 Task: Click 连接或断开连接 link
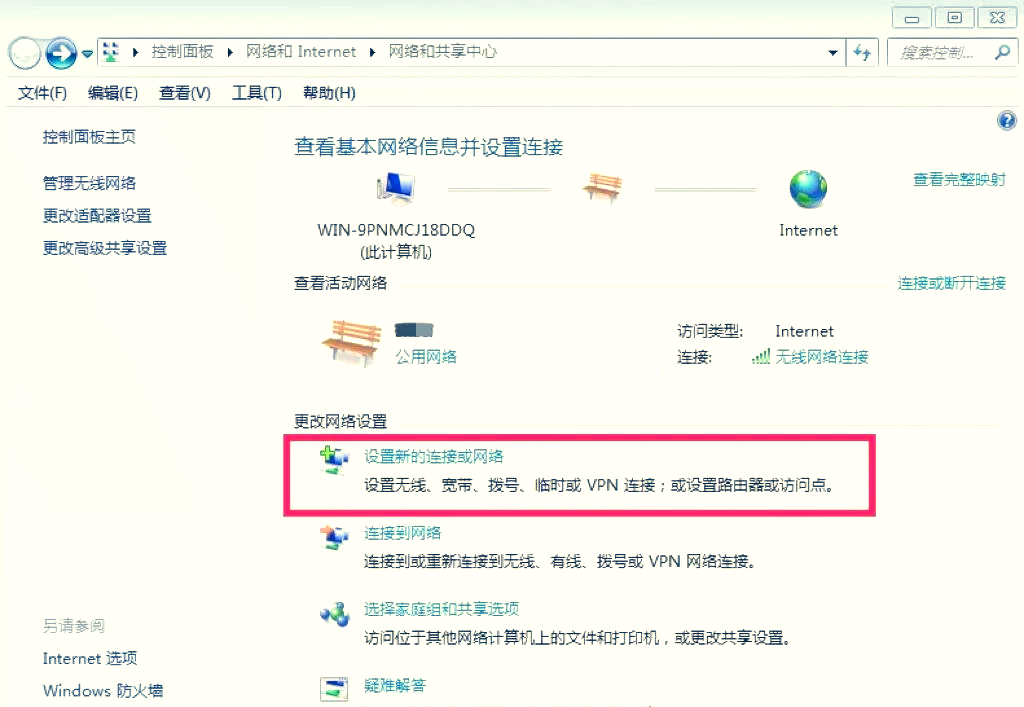[x=951, y=283]
